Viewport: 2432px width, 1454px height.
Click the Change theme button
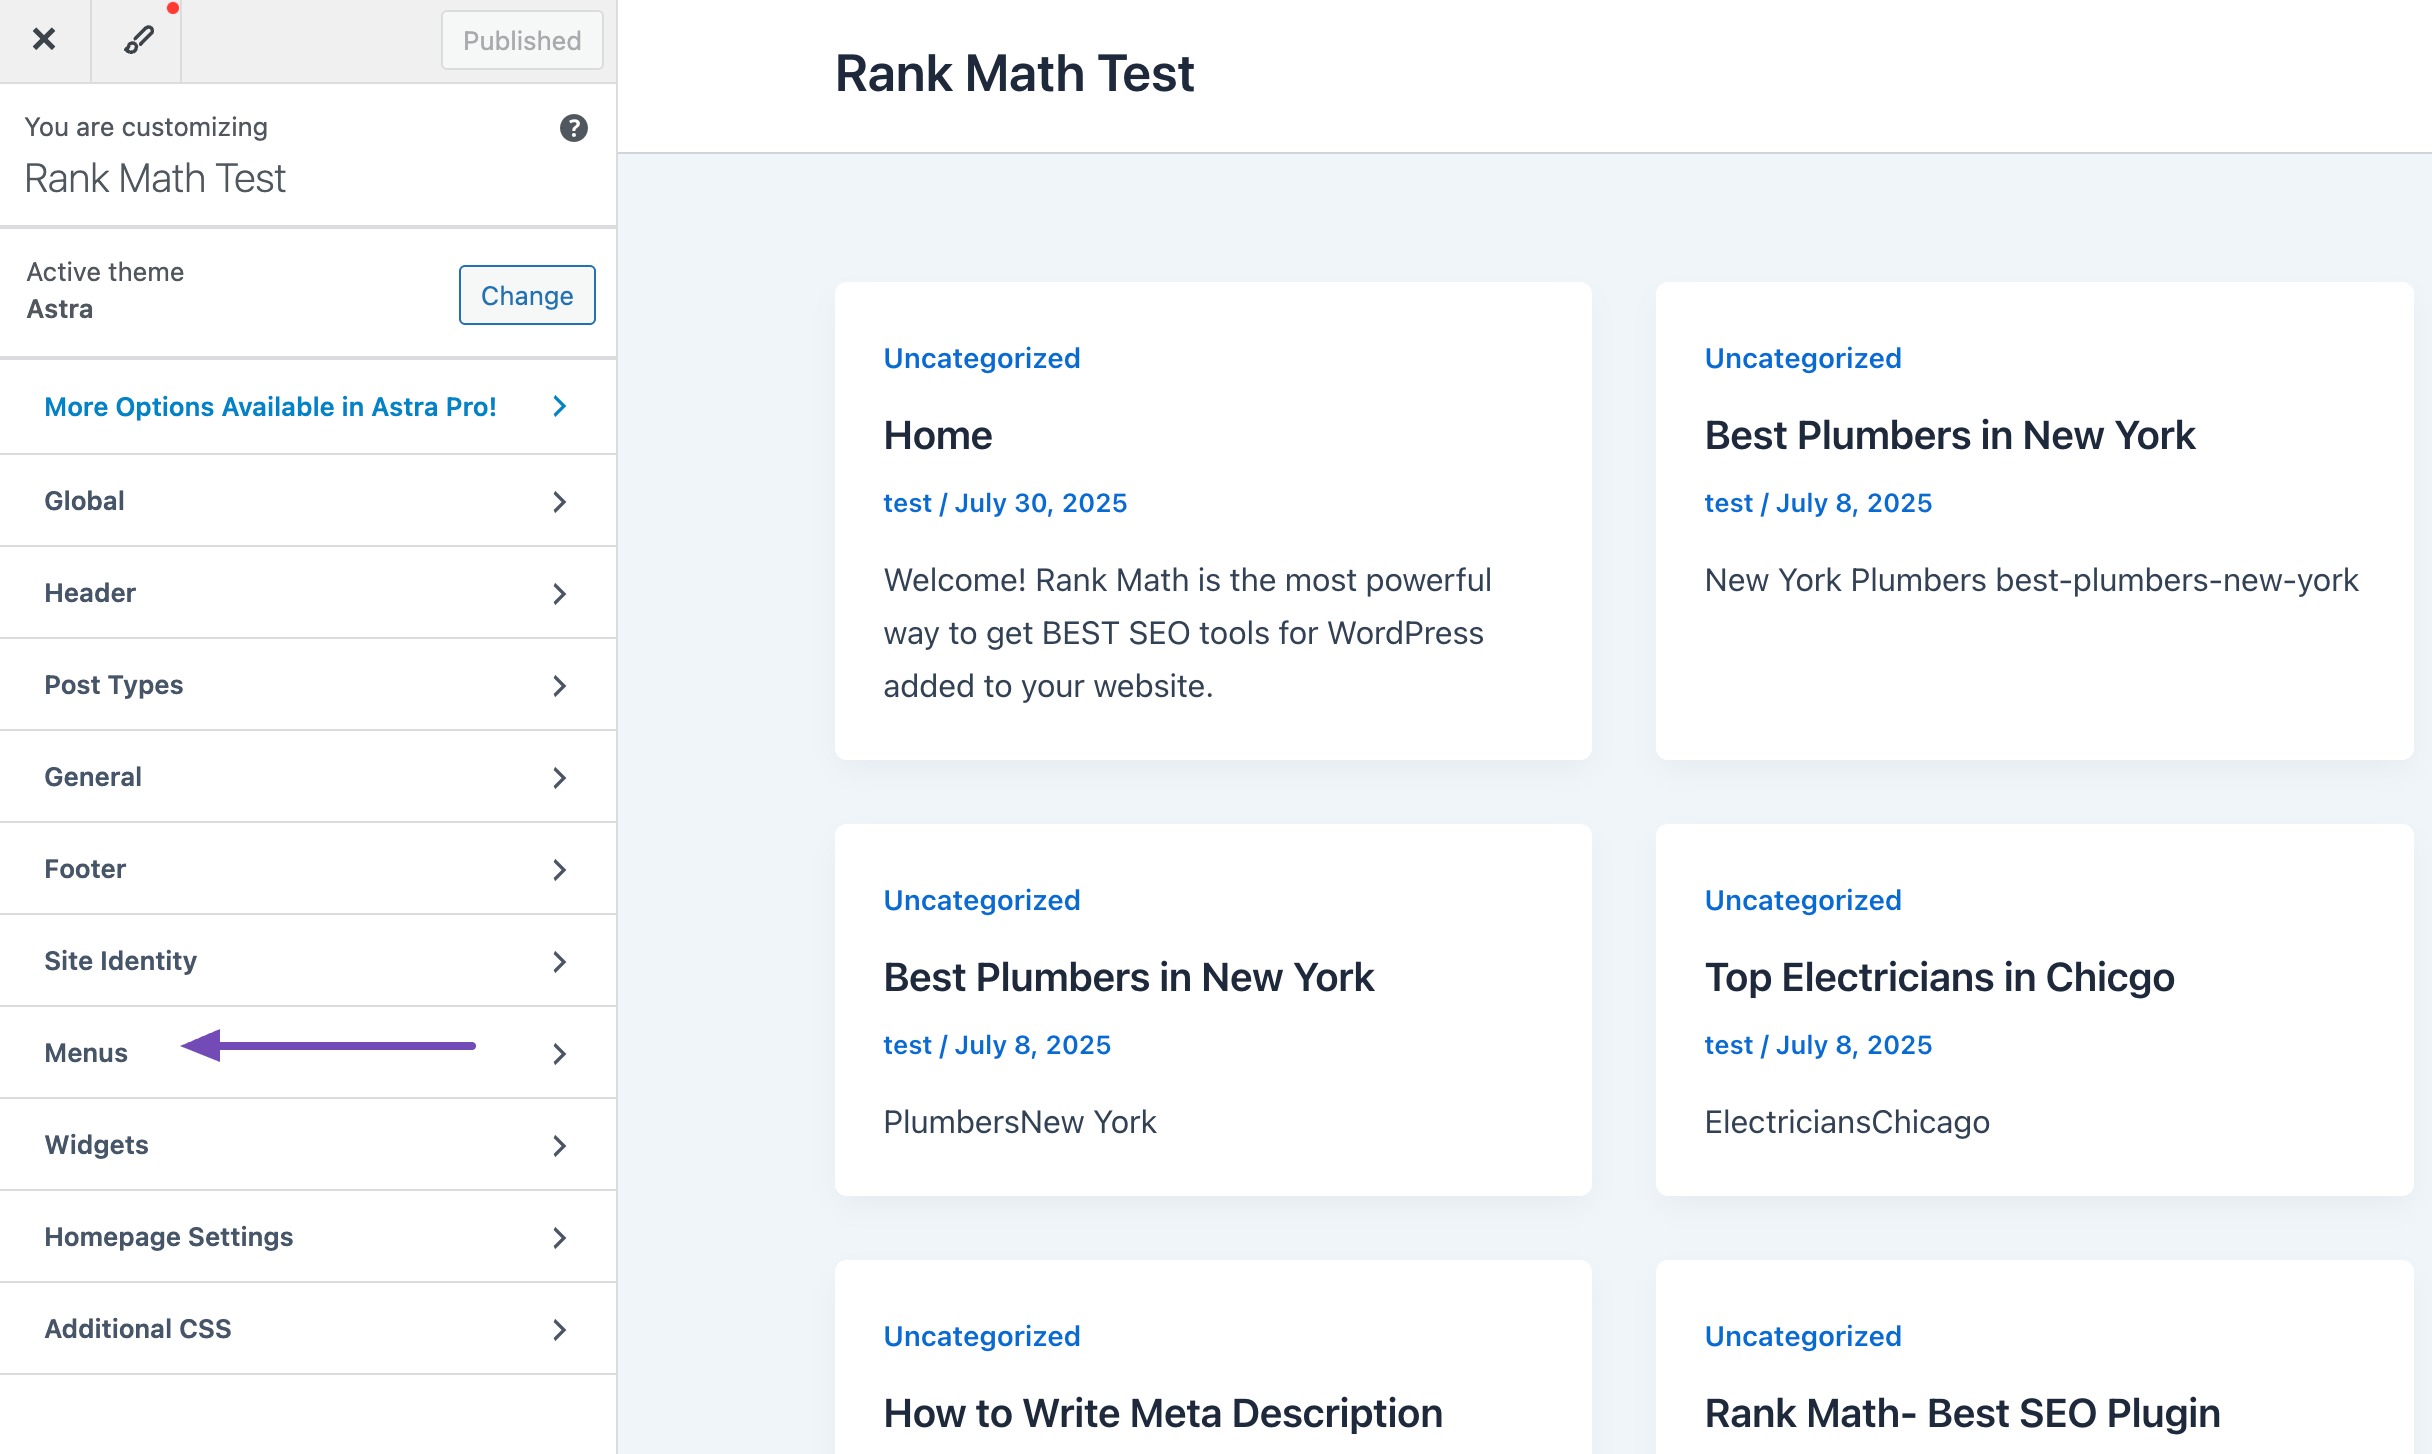click(x=527, y=295)
